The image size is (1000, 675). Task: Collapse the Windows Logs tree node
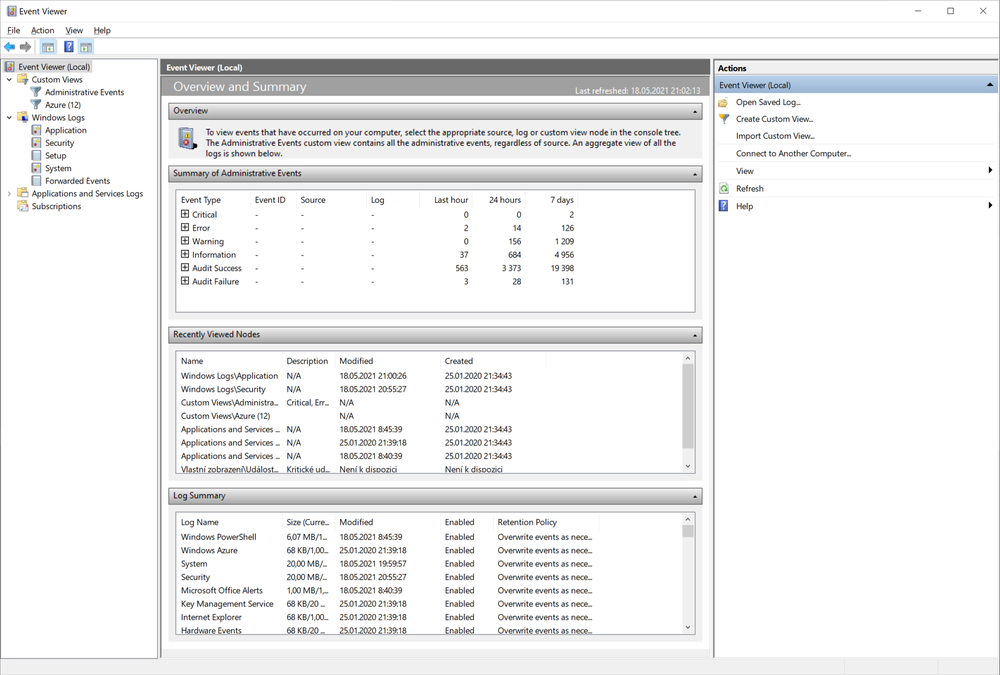click(x=9, y=117)
